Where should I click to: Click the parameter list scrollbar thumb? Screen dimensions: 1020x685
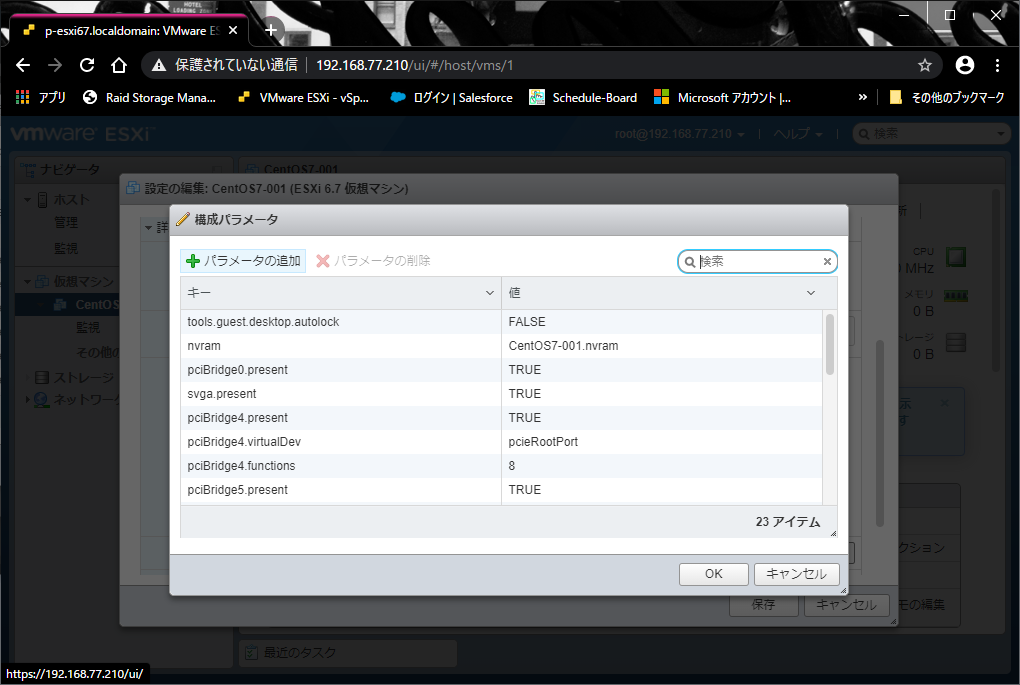(x=829, y=344)
